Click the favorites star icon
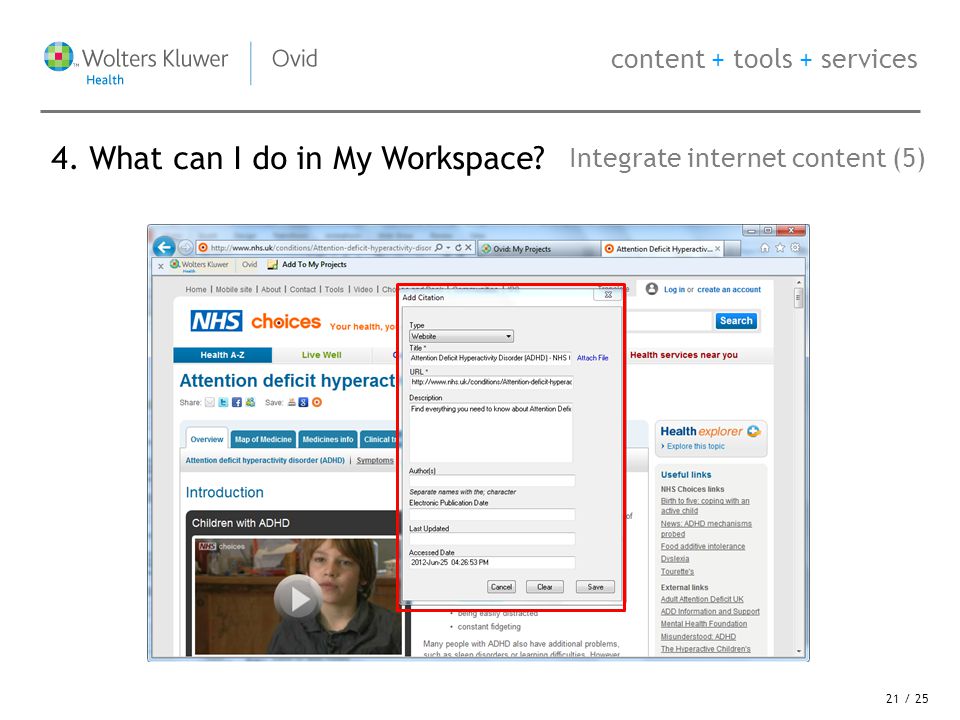960x720 pixels. point(780,248)
